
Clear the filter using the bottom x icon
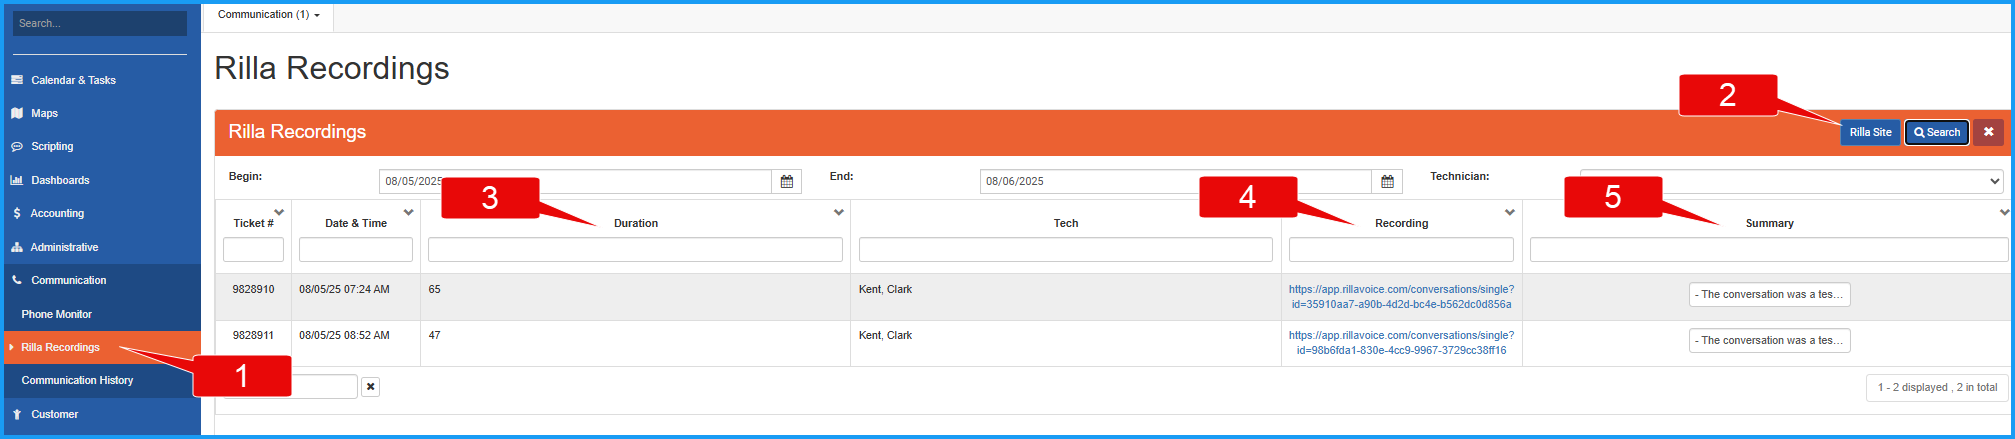(x=370, y=387)
